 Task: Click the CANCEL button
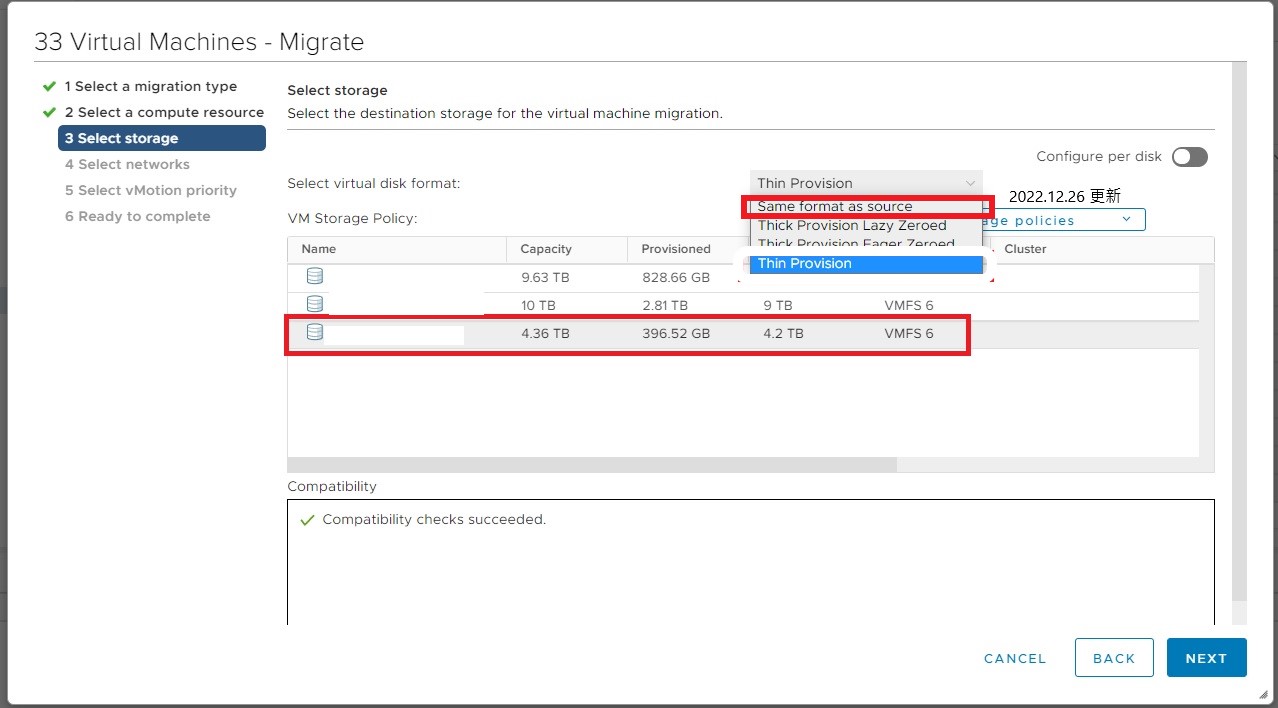coord(1015,658)
